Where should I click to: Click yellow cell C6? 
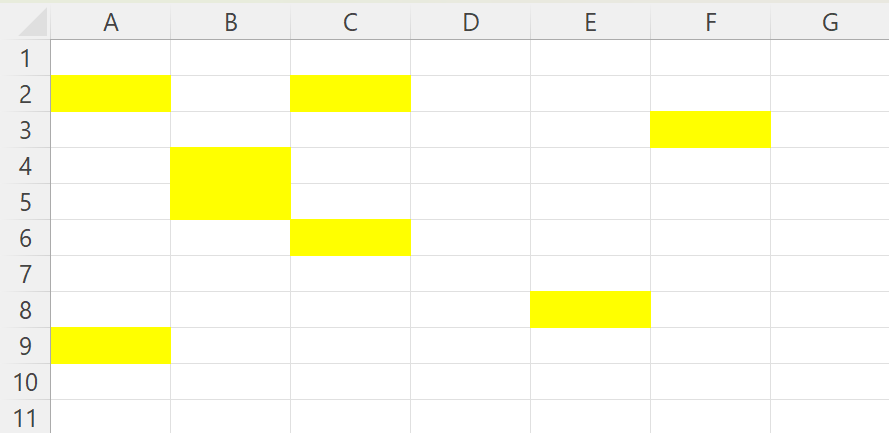350,237
